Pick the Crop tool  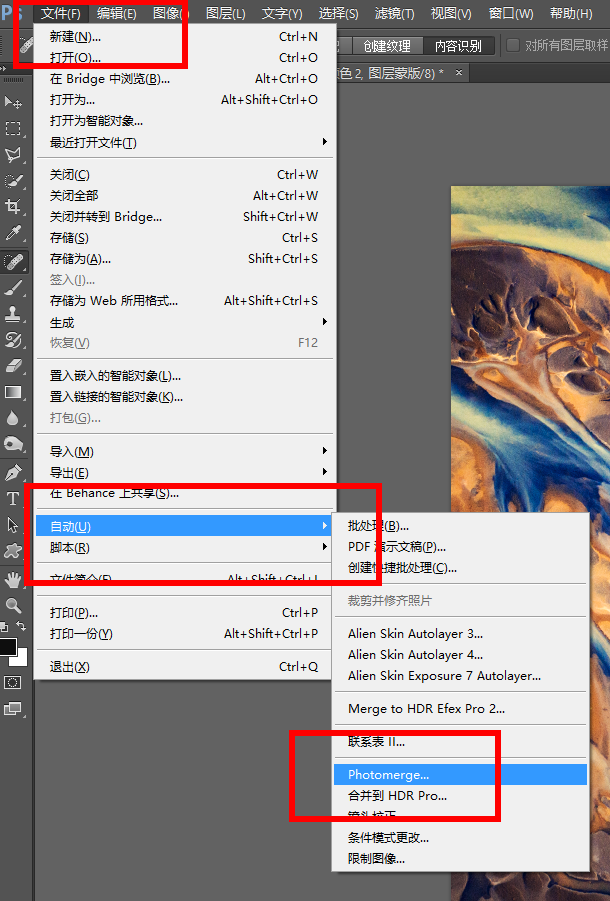(13, 207)
